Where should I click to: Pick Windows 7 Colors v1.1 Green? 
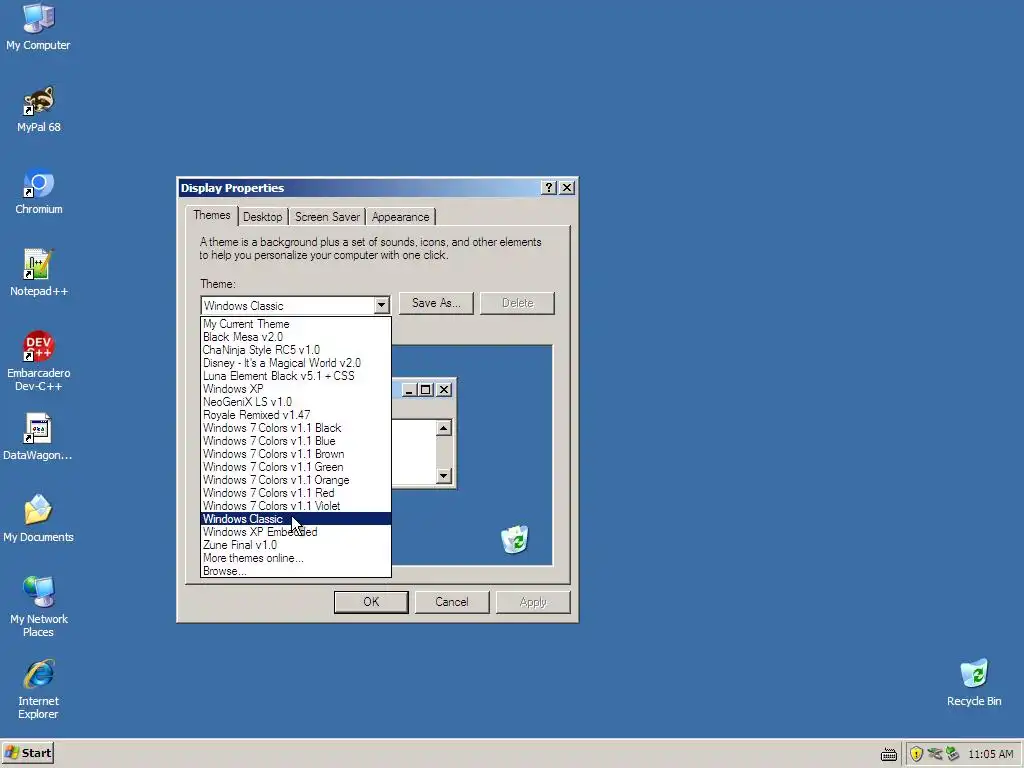pos(296,468)
